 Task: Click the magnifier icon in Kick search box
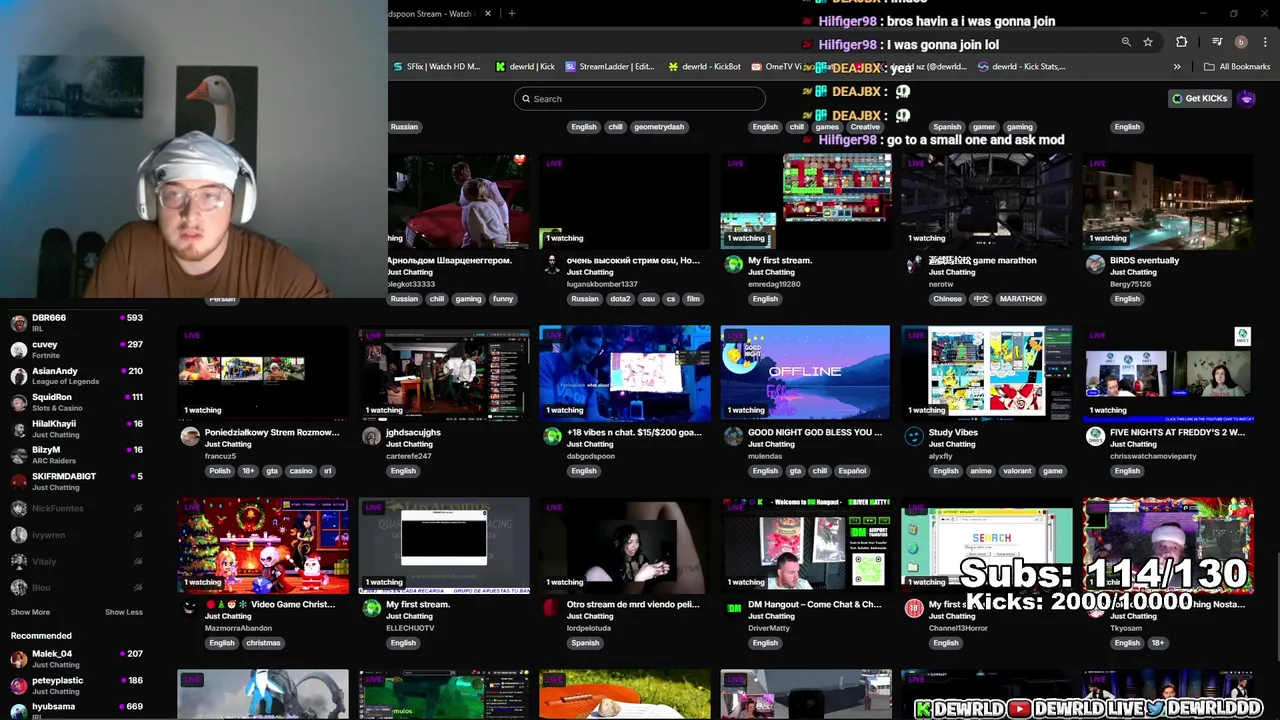click(x=526, y=99)
